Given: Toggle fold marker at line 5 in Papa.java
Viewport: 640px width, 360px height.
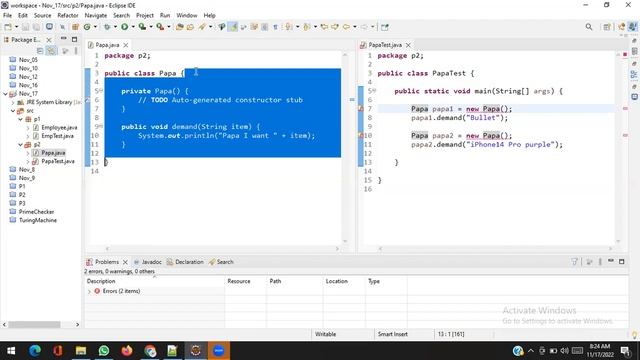Looking at the screenshot, I should pyautogui.click(x=100, y=91).
